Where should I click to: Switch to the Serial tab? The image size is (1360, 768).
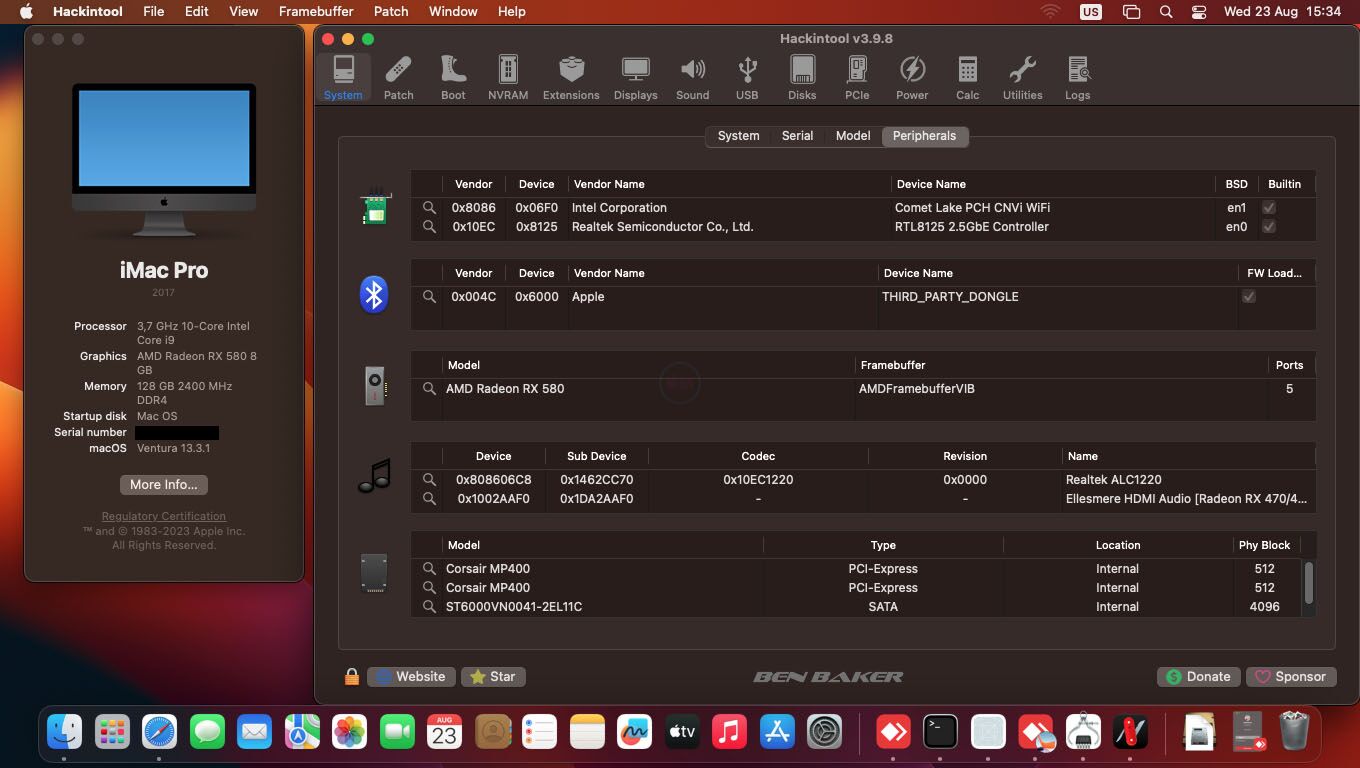click(797, 136)
